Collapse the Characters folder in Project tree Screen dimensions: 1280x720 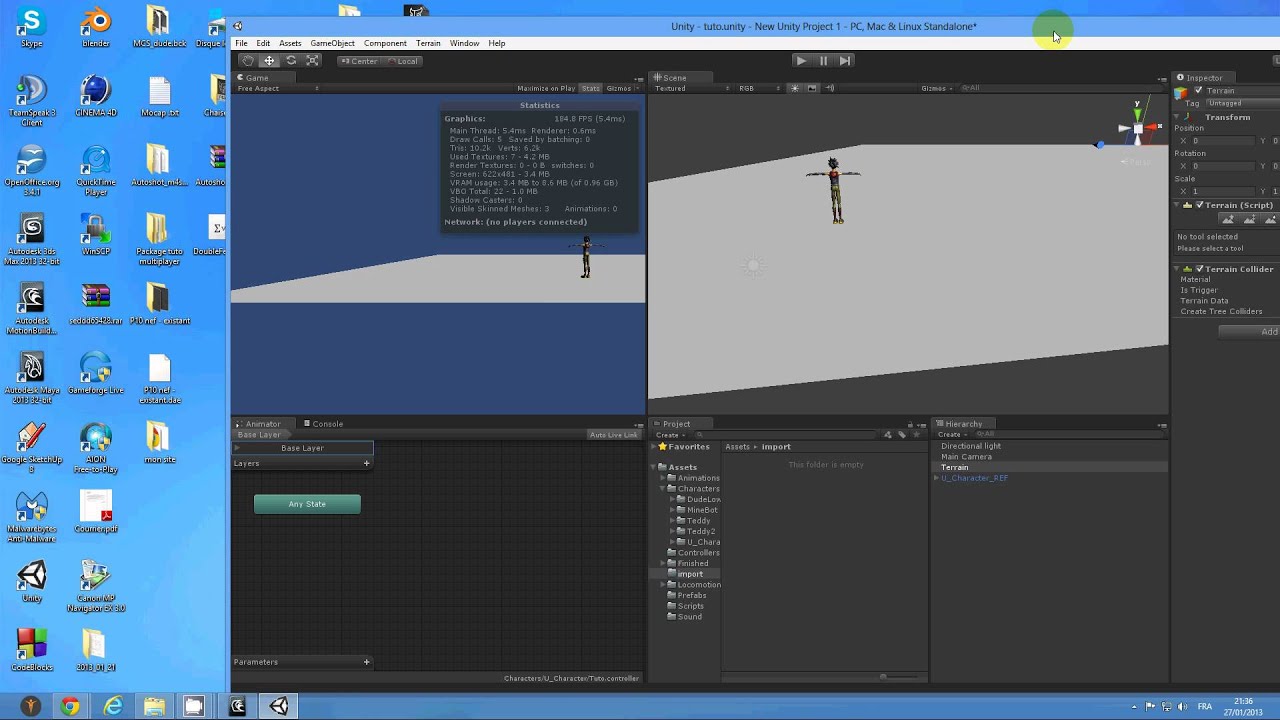(x=664, y=489)
